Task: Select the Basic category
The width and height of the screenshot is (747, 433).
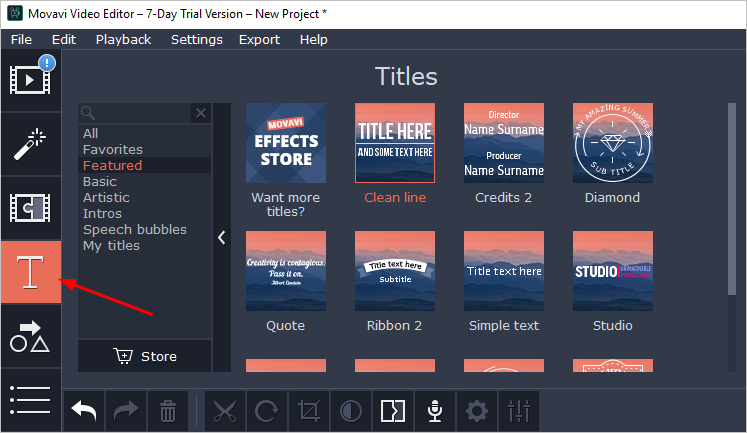Action: pyautogui.click(x=144, y=181)
